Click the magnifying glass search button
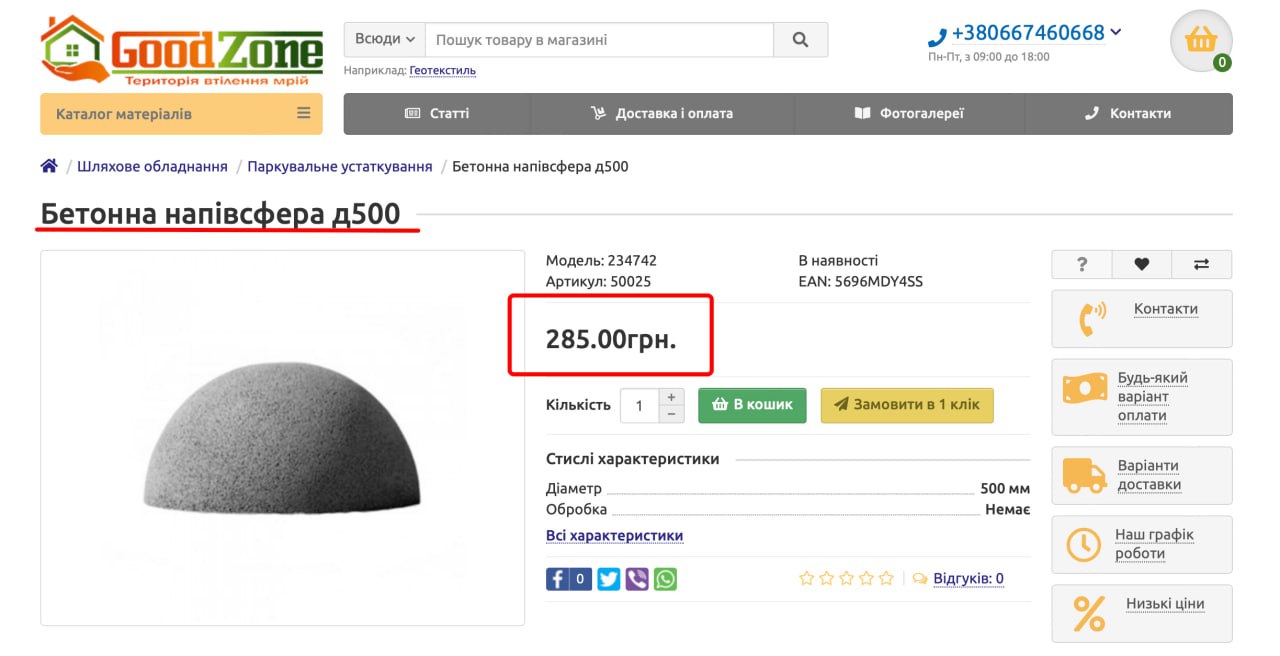Image resolution: width=1280 pixels, height=656 pixels. click(800, 40)
